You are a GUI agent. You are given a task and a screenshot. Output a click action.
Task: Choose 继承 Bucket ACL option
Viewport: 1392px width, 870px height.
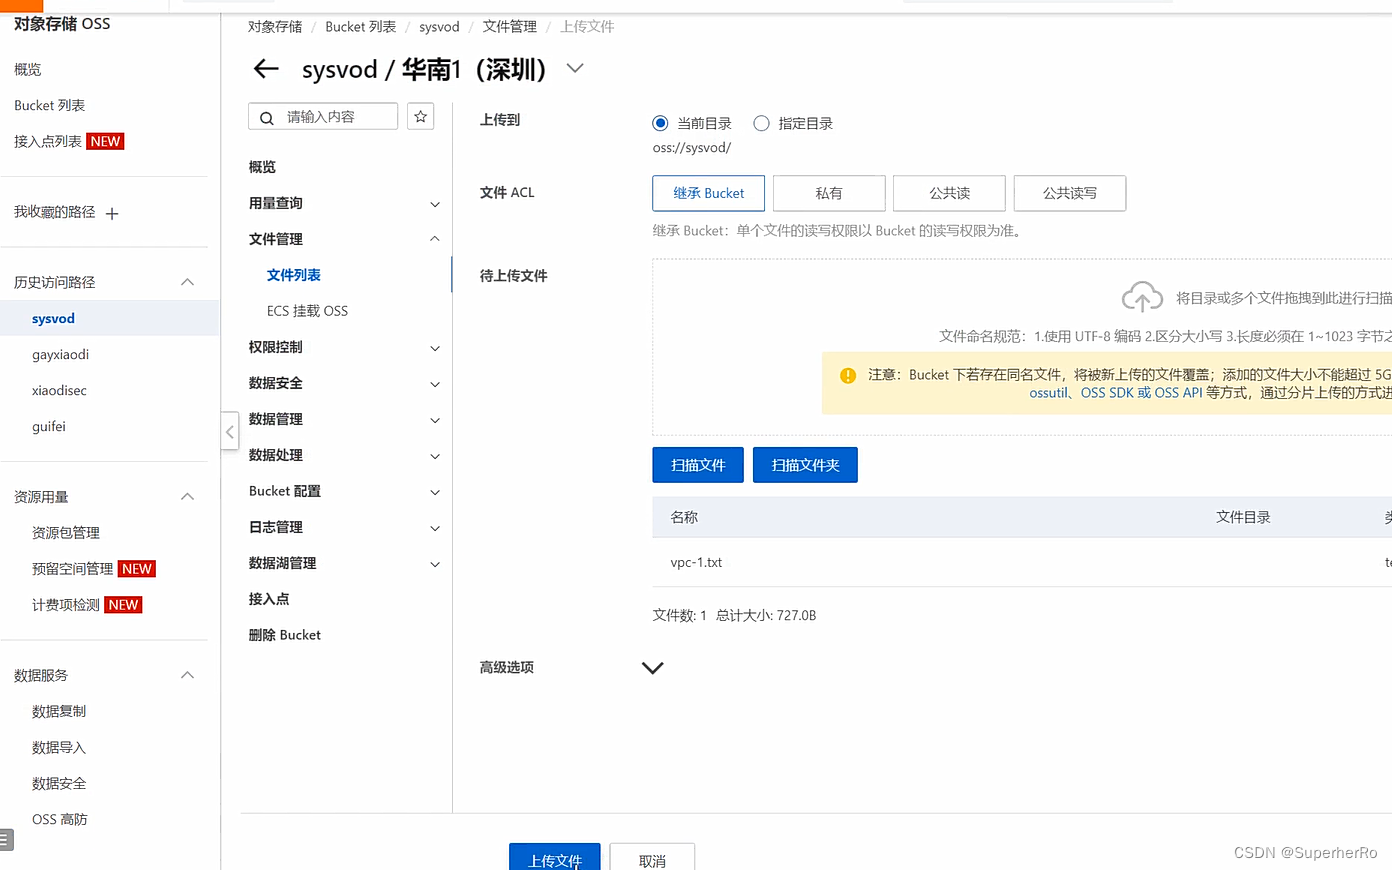(x=708, y=193)
